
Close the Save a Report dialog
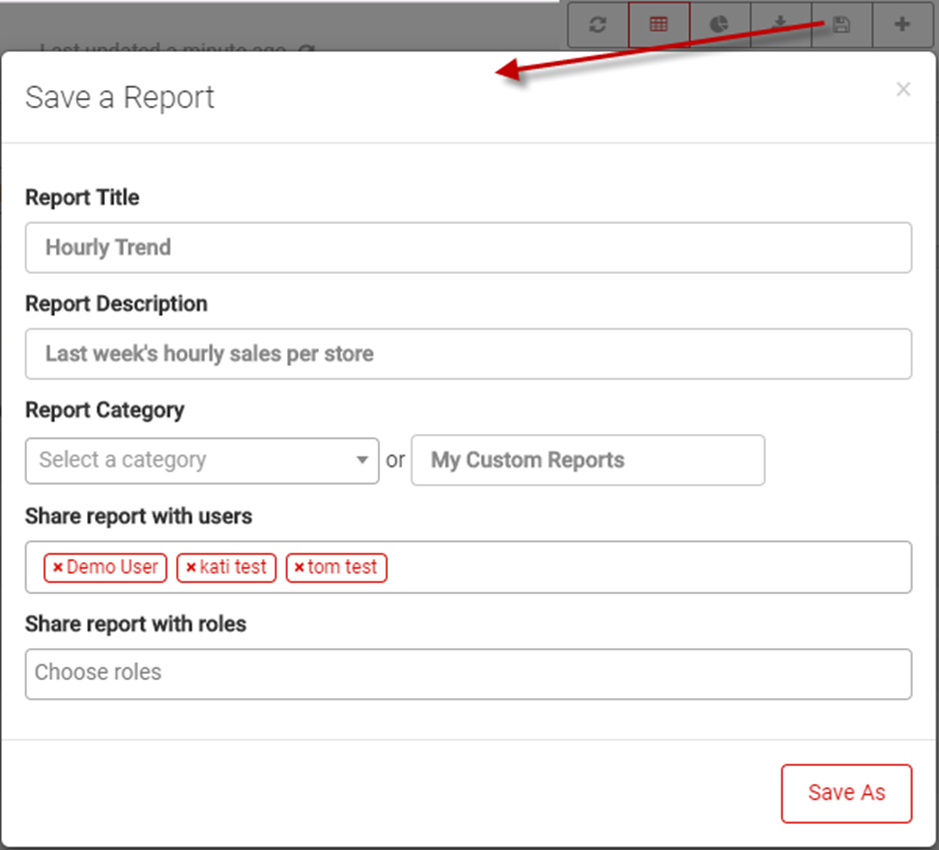point(903,90)
